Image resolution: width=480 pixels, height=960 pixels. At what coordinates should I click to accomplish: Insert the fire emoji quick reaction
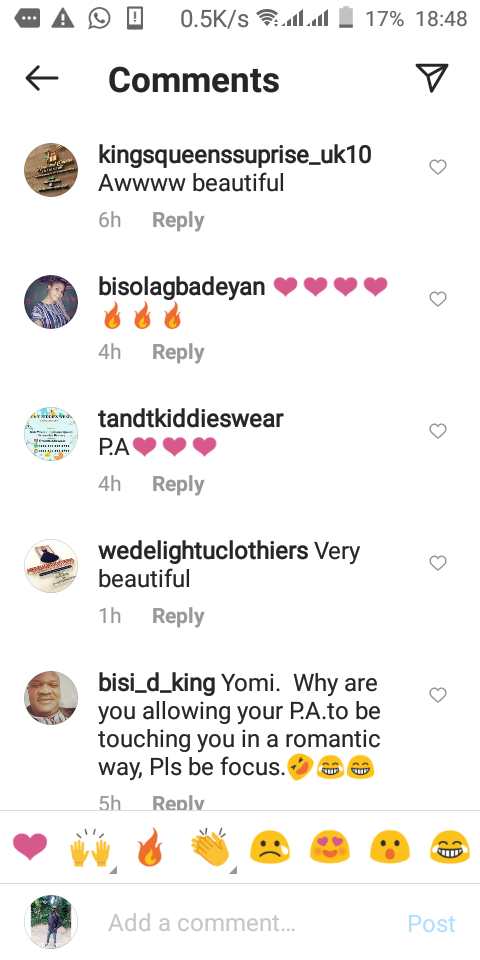click(x=150, y=847)
